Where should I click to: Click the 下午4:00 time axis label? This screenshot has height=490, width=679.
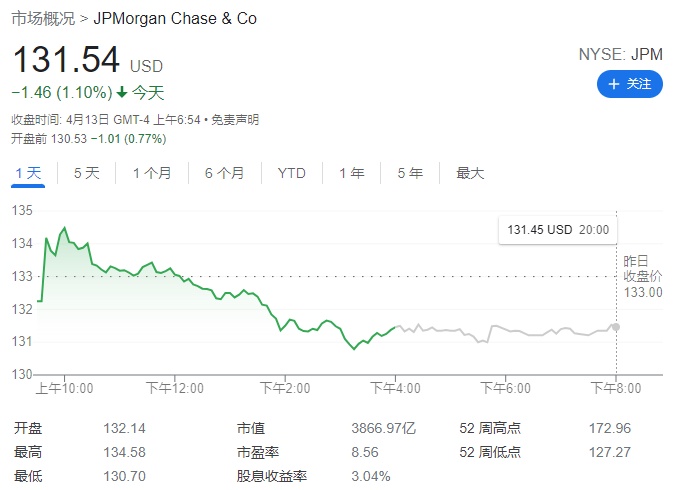pyautogui.click(x=396, y=388)
